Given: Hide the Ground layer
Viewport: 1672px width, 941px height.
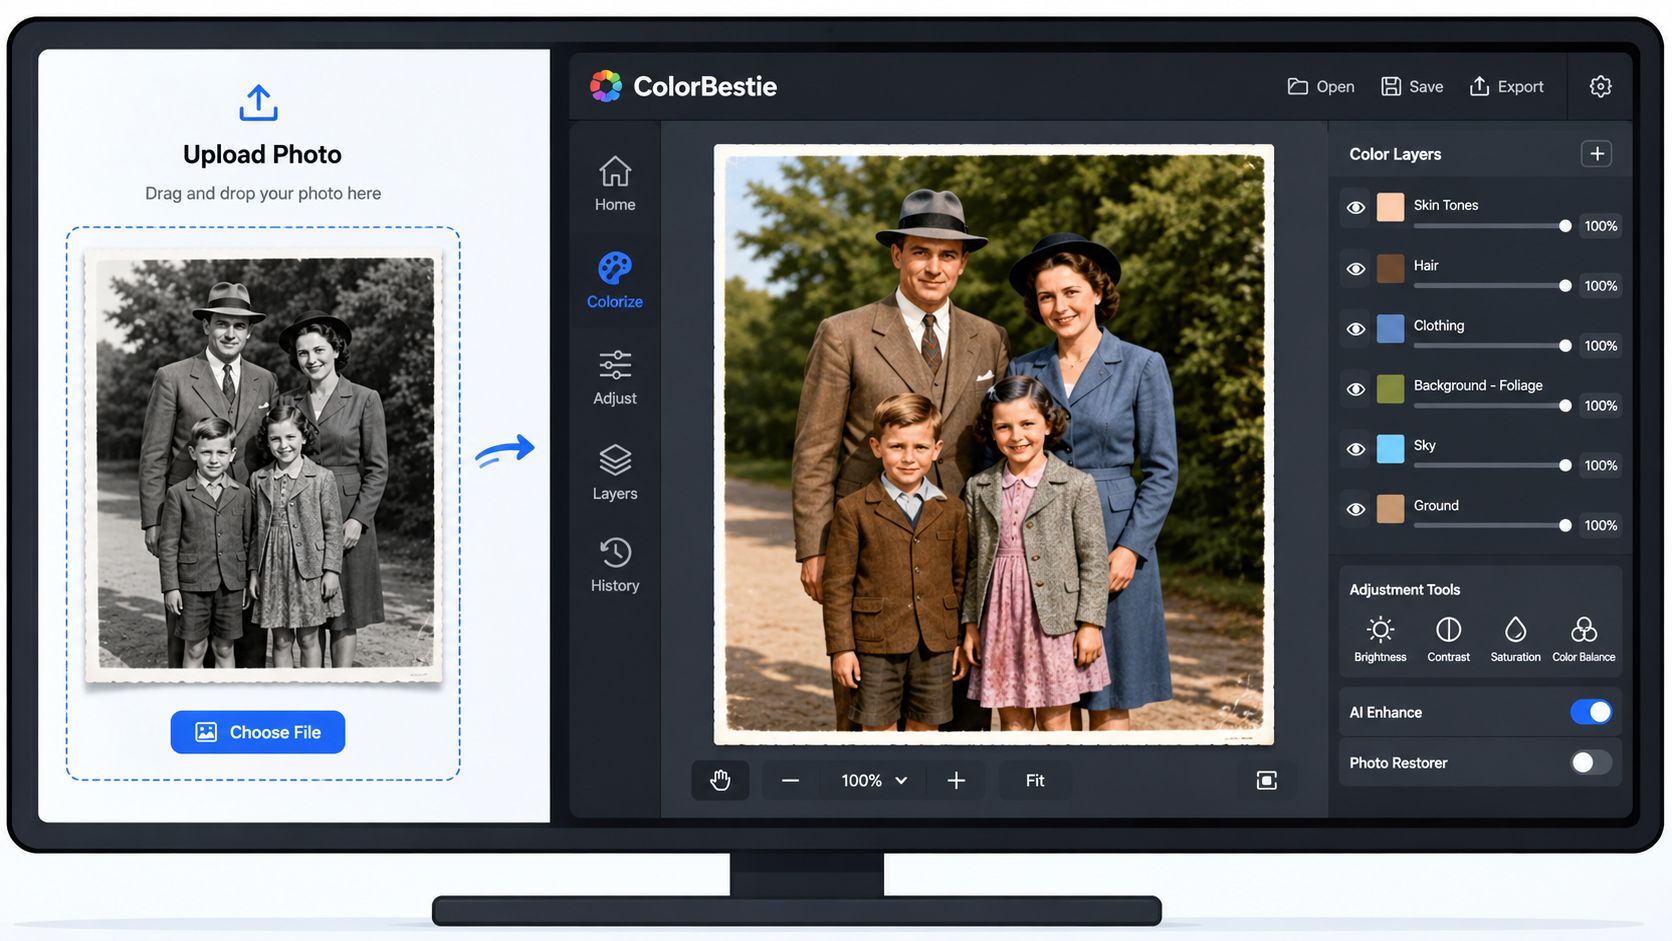Looking at the screenshot, I should click(1355, 508).
